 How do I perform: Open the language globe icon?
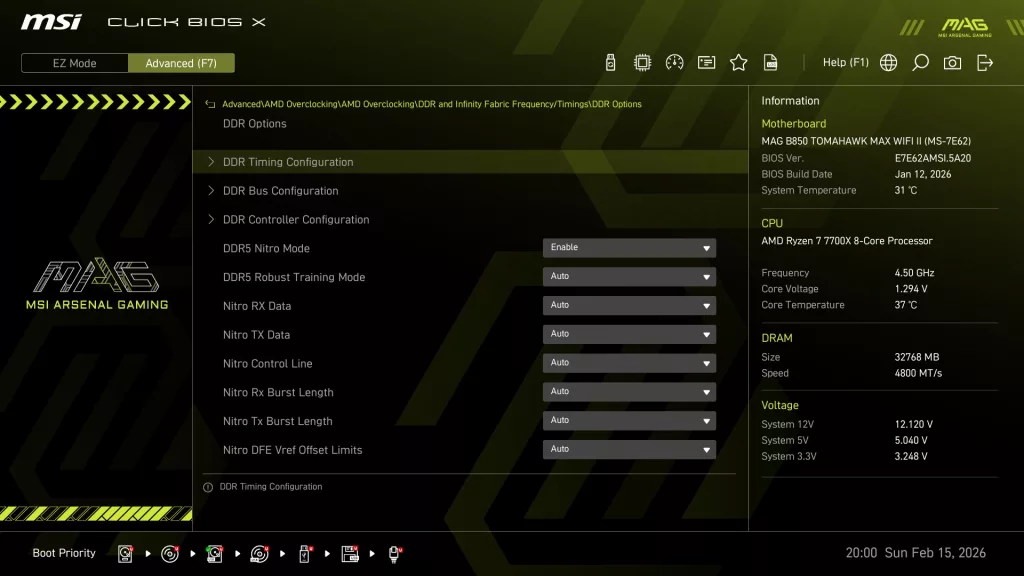(x=887, y=61)
